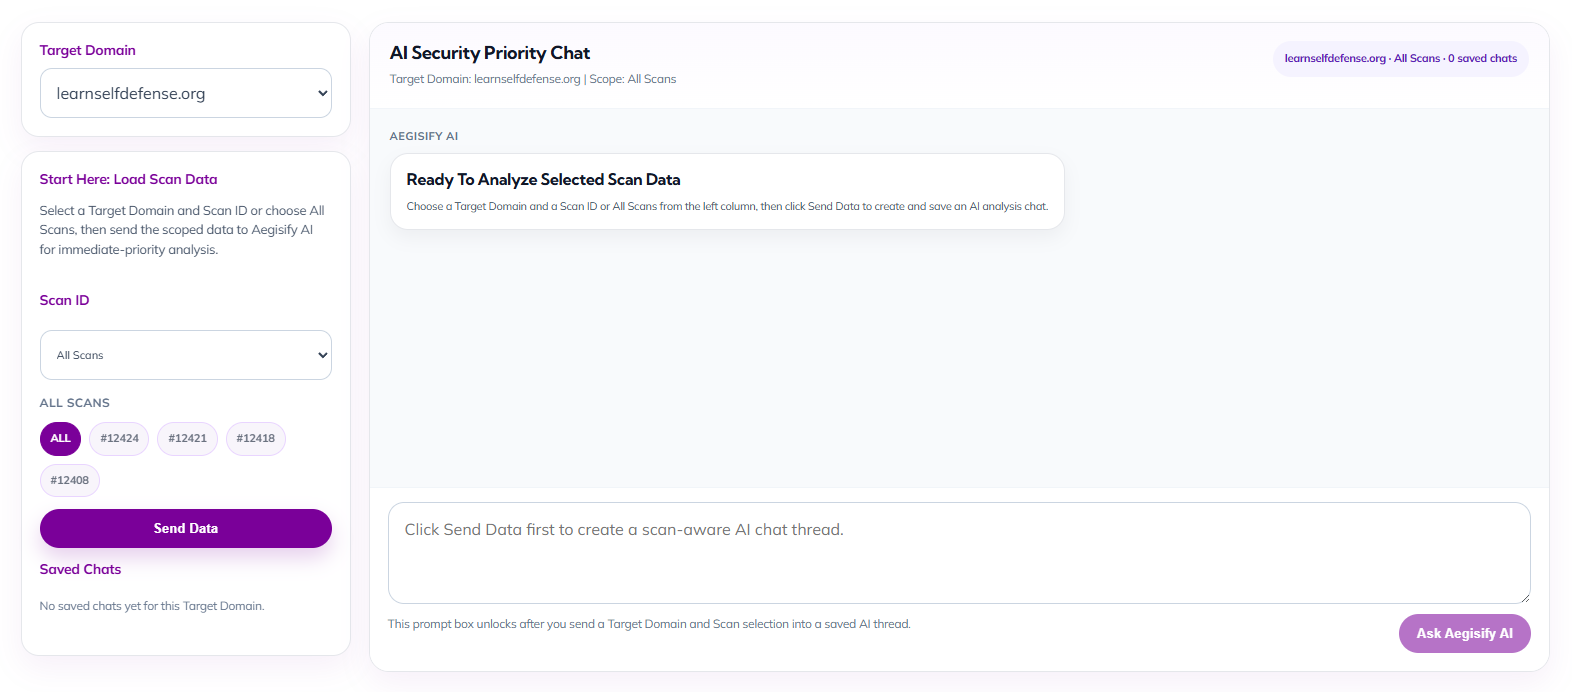The height and width of the screenshot is (692, 1572).
Task: Choose scan chip #12421
Action: (187, 438)
